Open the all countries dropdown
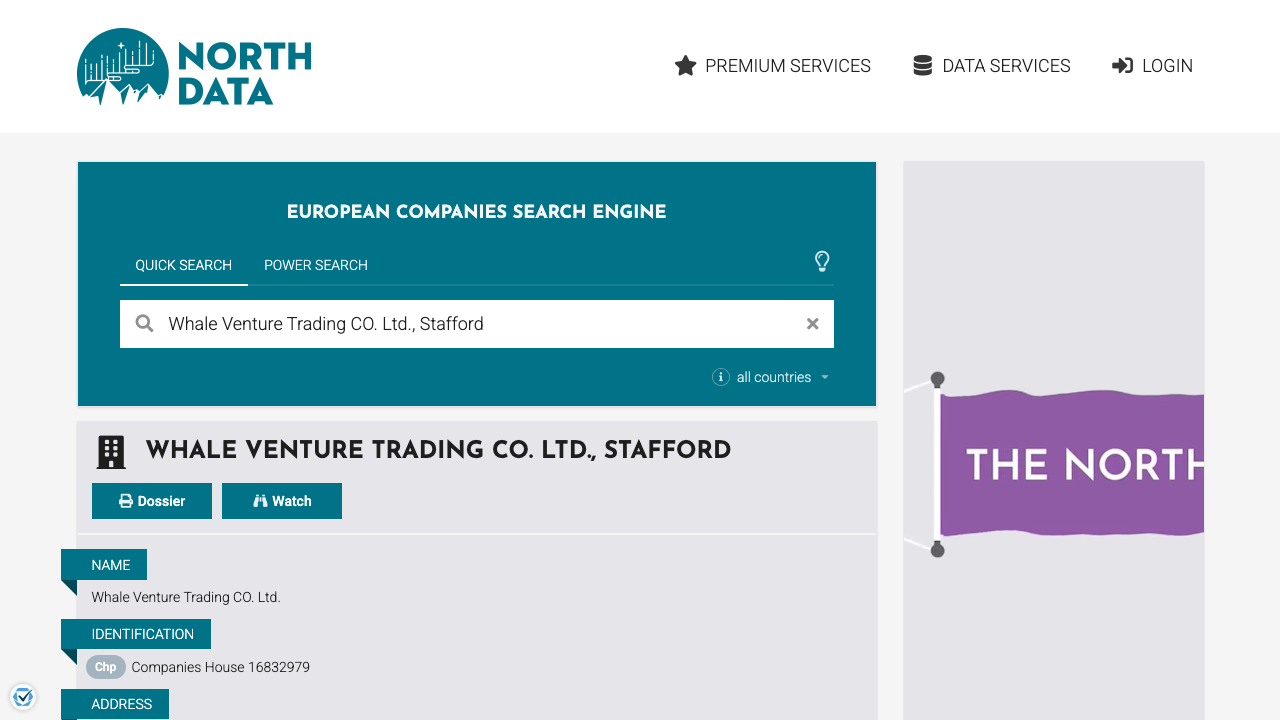1280x720 pixels. click(773, 377)
